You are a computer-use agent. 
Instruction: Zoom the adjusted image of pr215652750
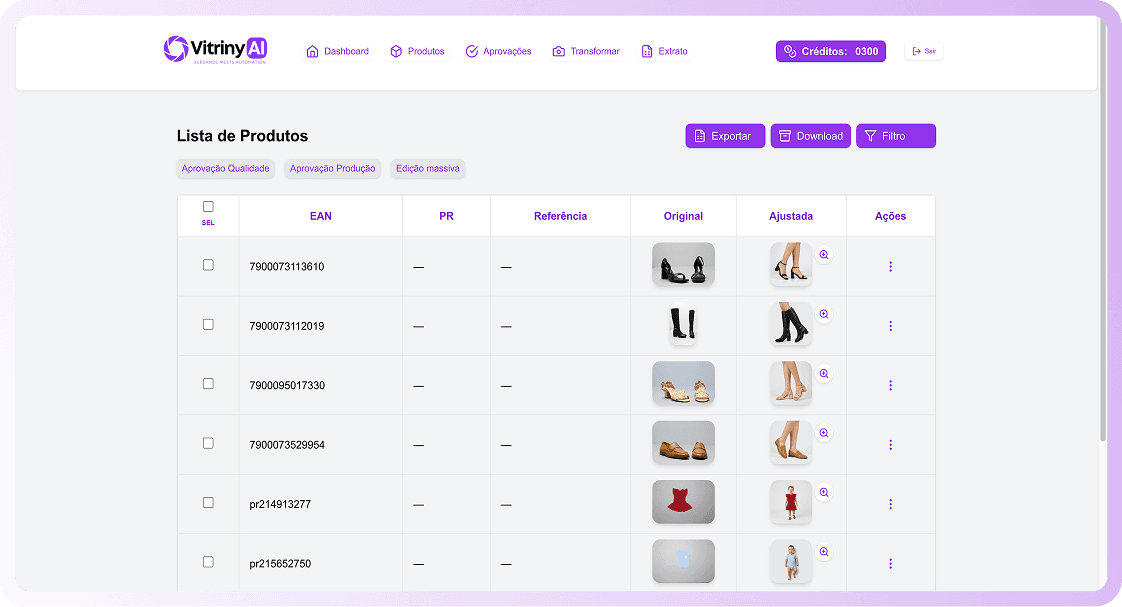pyautogui.click(x=824, y=552)
